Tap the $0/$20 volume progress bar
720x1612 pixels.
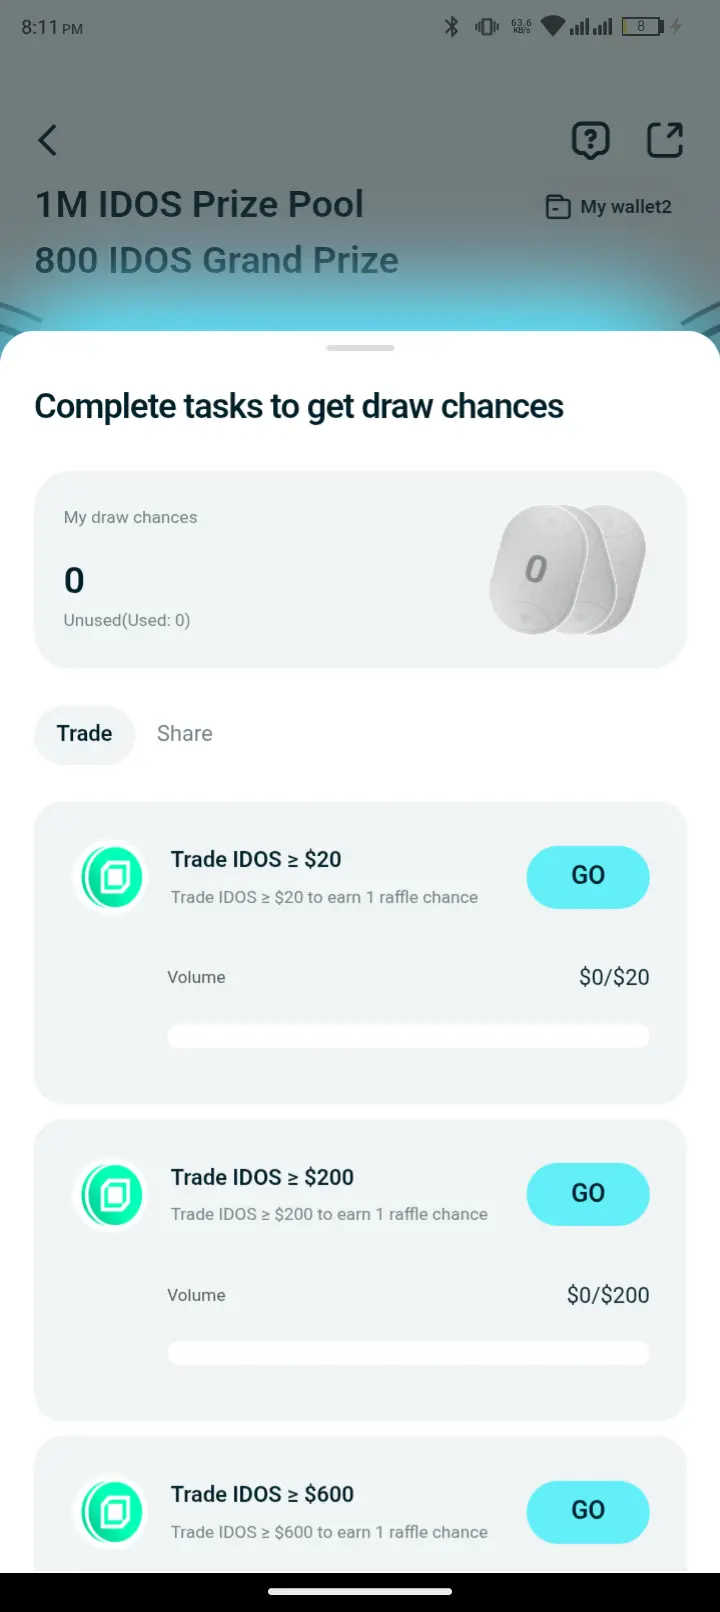408,1035
